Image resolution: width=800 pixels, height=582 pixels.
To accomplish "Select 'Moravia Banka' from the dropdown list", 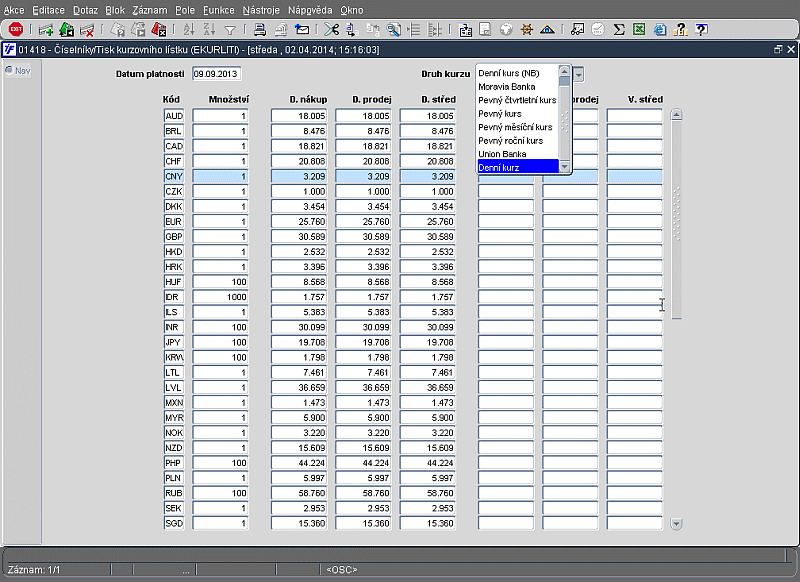I will (507, 87).
